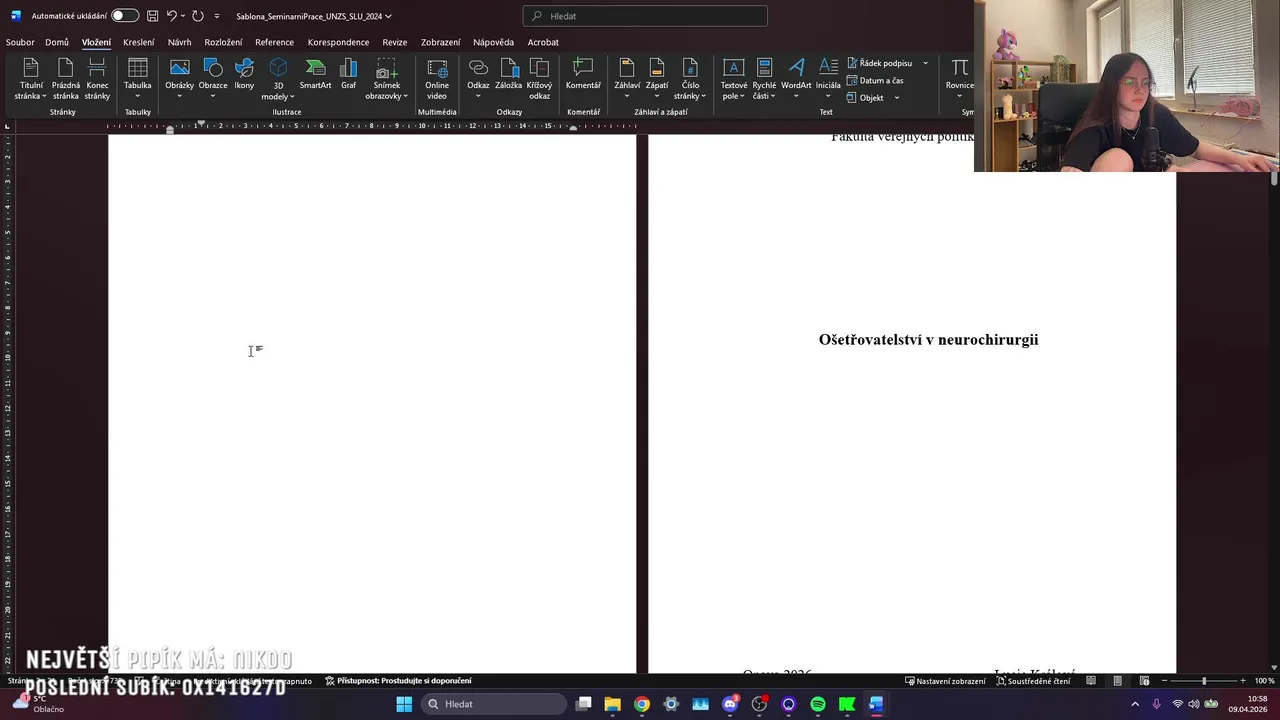Switch to the Domů tab
Image resolution: width=1280 pixels, height=720 pixels.
(x=57, y=42)
